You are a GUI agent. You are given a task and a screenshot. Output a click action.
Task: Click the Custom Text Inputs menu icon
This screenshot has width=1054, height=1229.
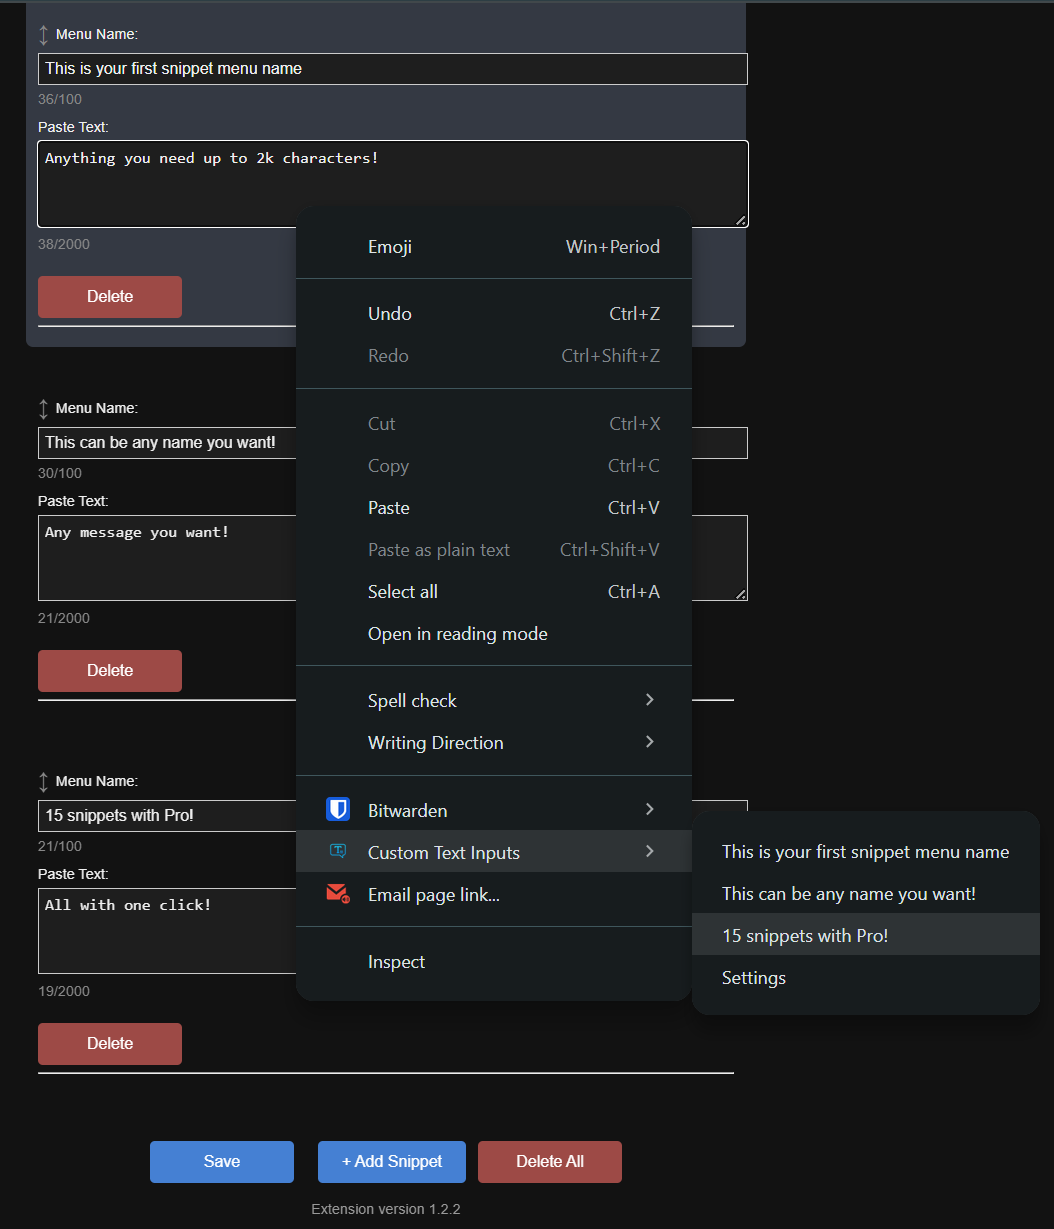click(x=337, y=852)
